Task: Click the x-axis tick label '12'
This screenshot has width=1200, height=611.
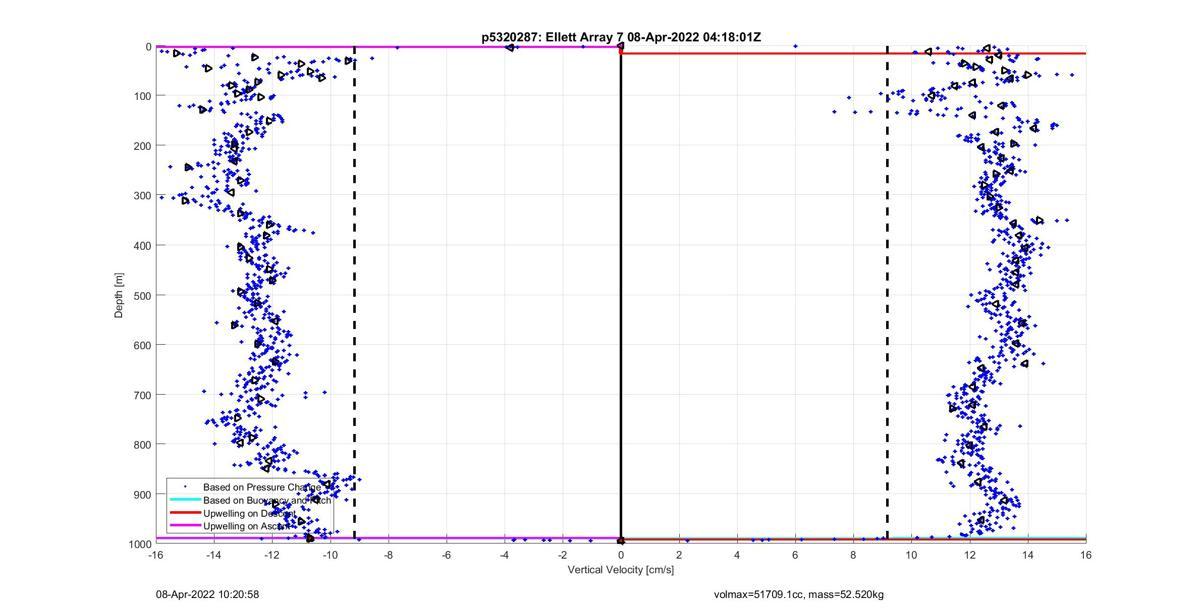Action: point(970,555)
